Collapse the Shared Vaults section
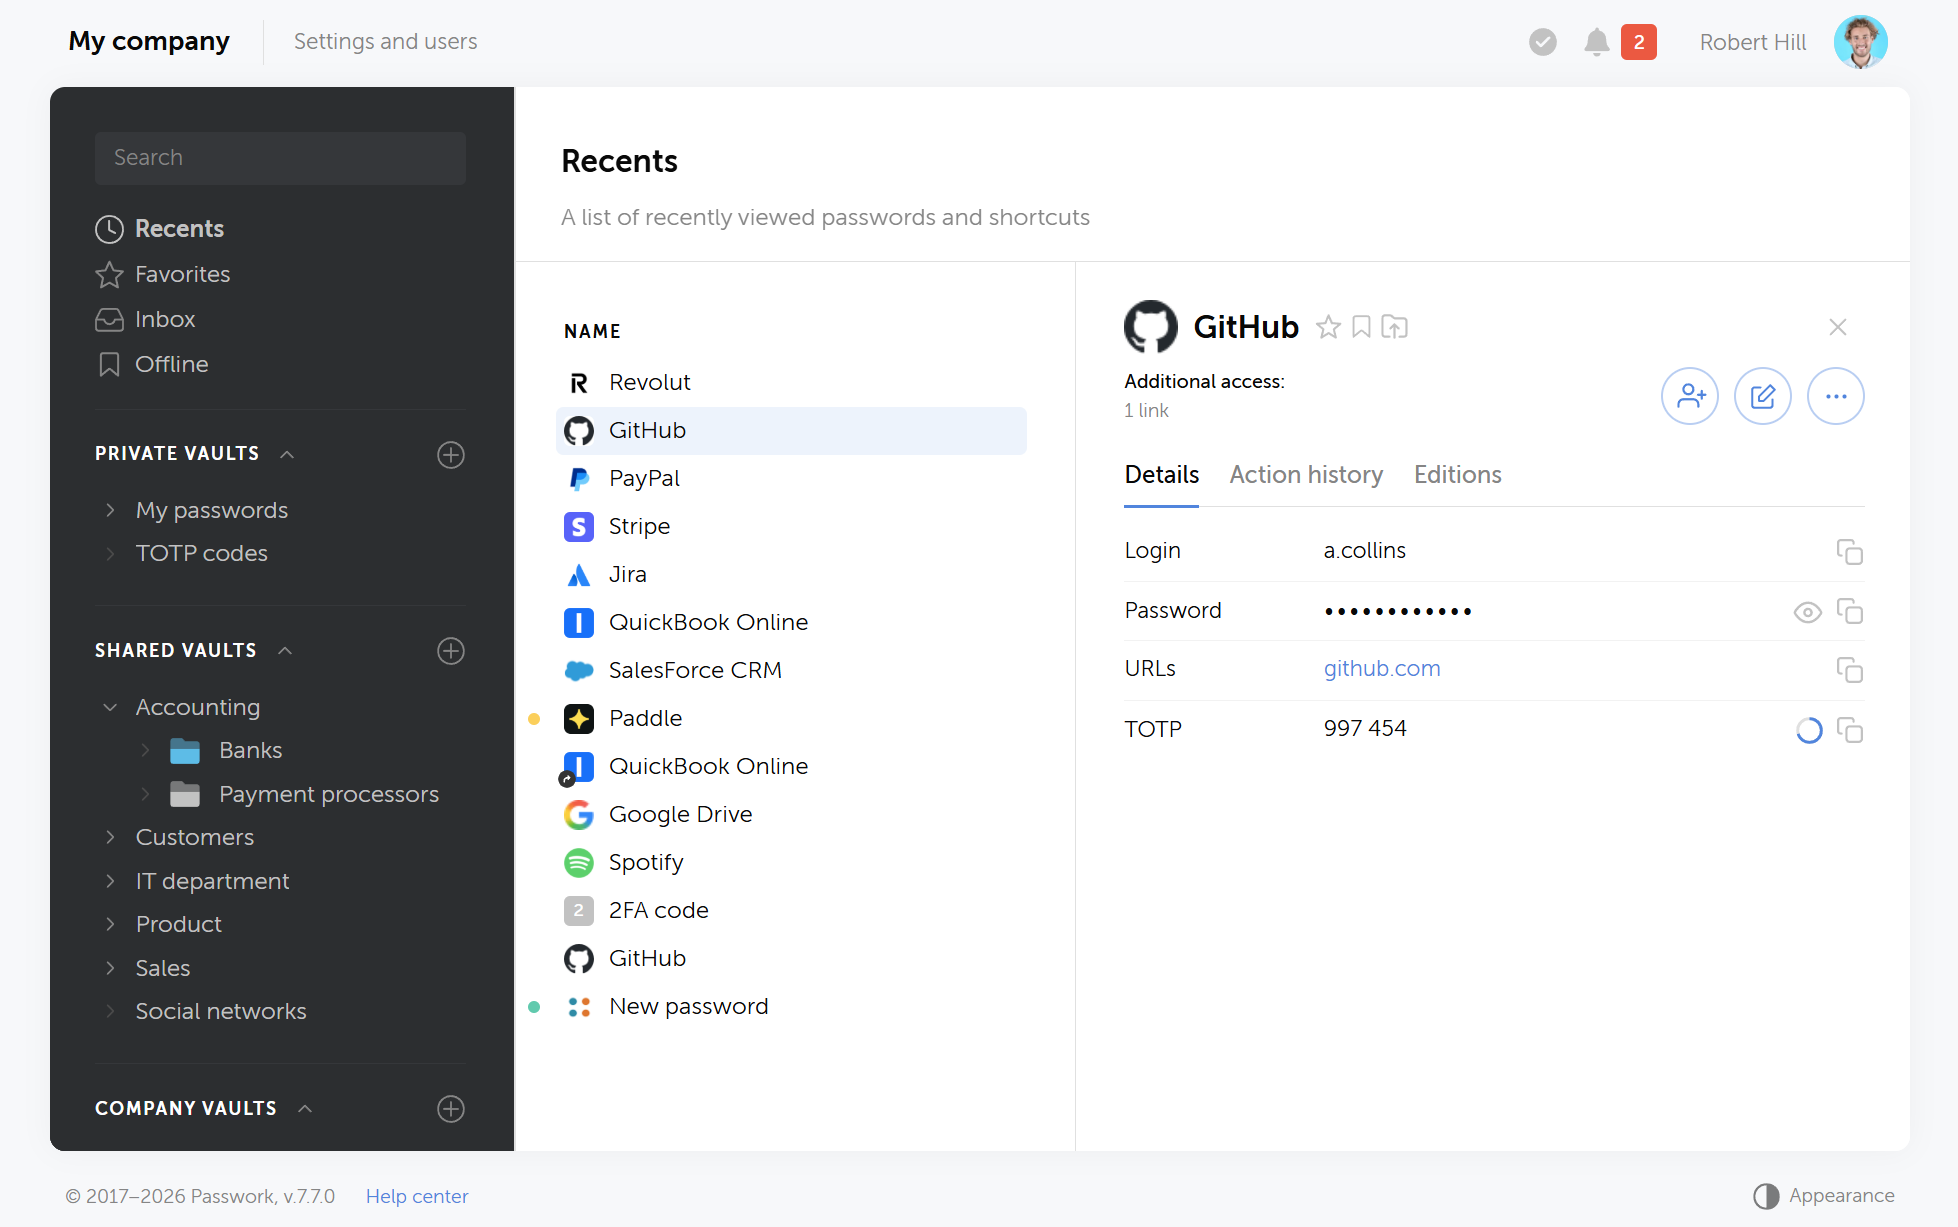This screenshot has height=1227, width=1958. 285,650
